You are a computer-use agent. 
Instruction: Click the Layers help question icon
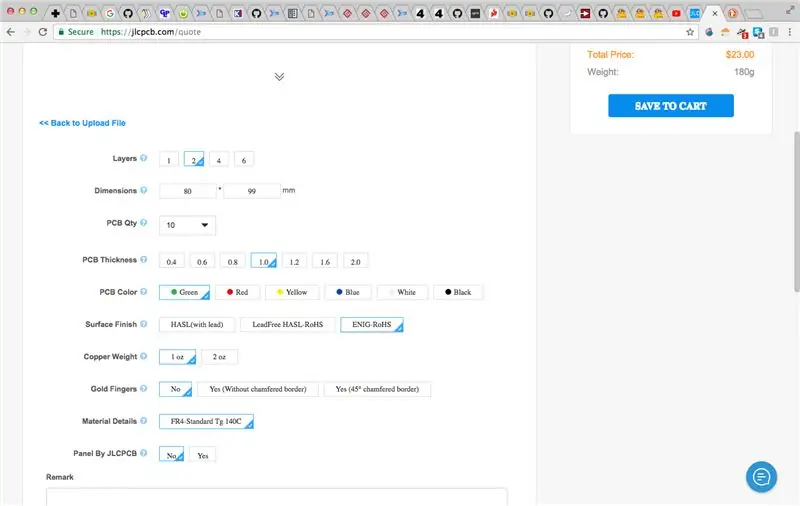click(x=144, y=158)
